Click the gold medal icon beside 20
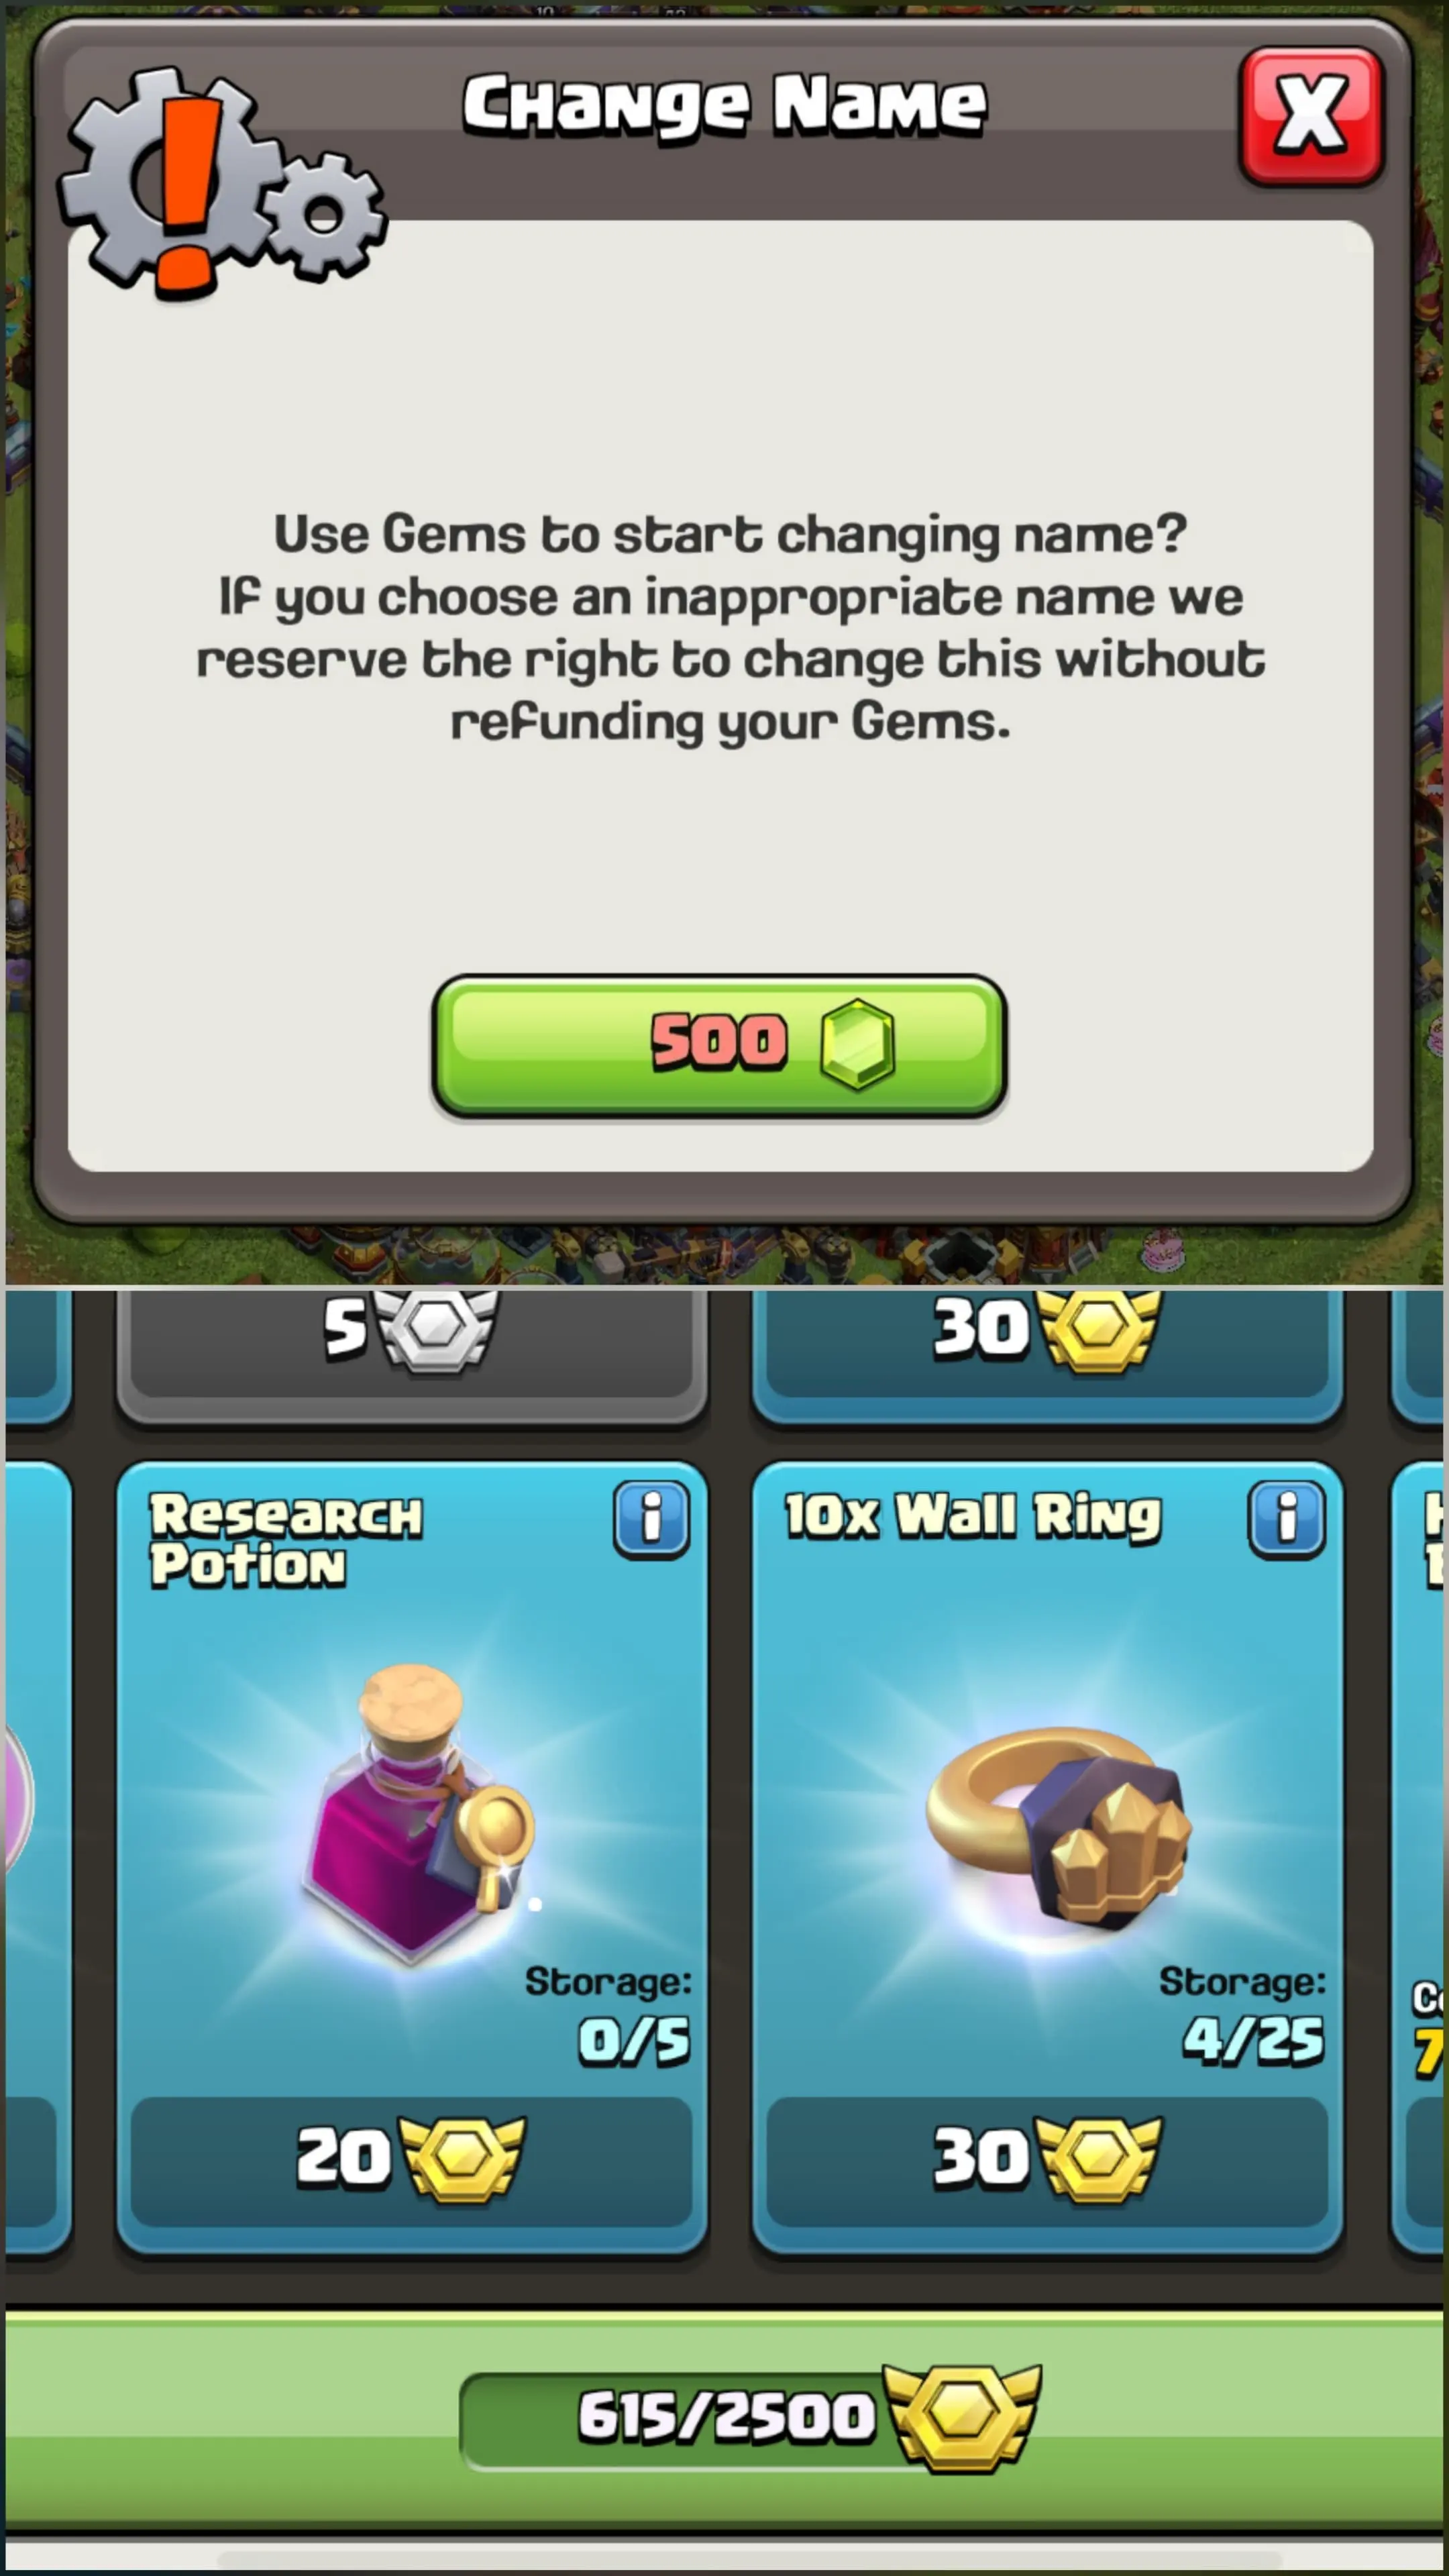The height and width of the screenshot is (2576, 1449). tap(462, 2159)
